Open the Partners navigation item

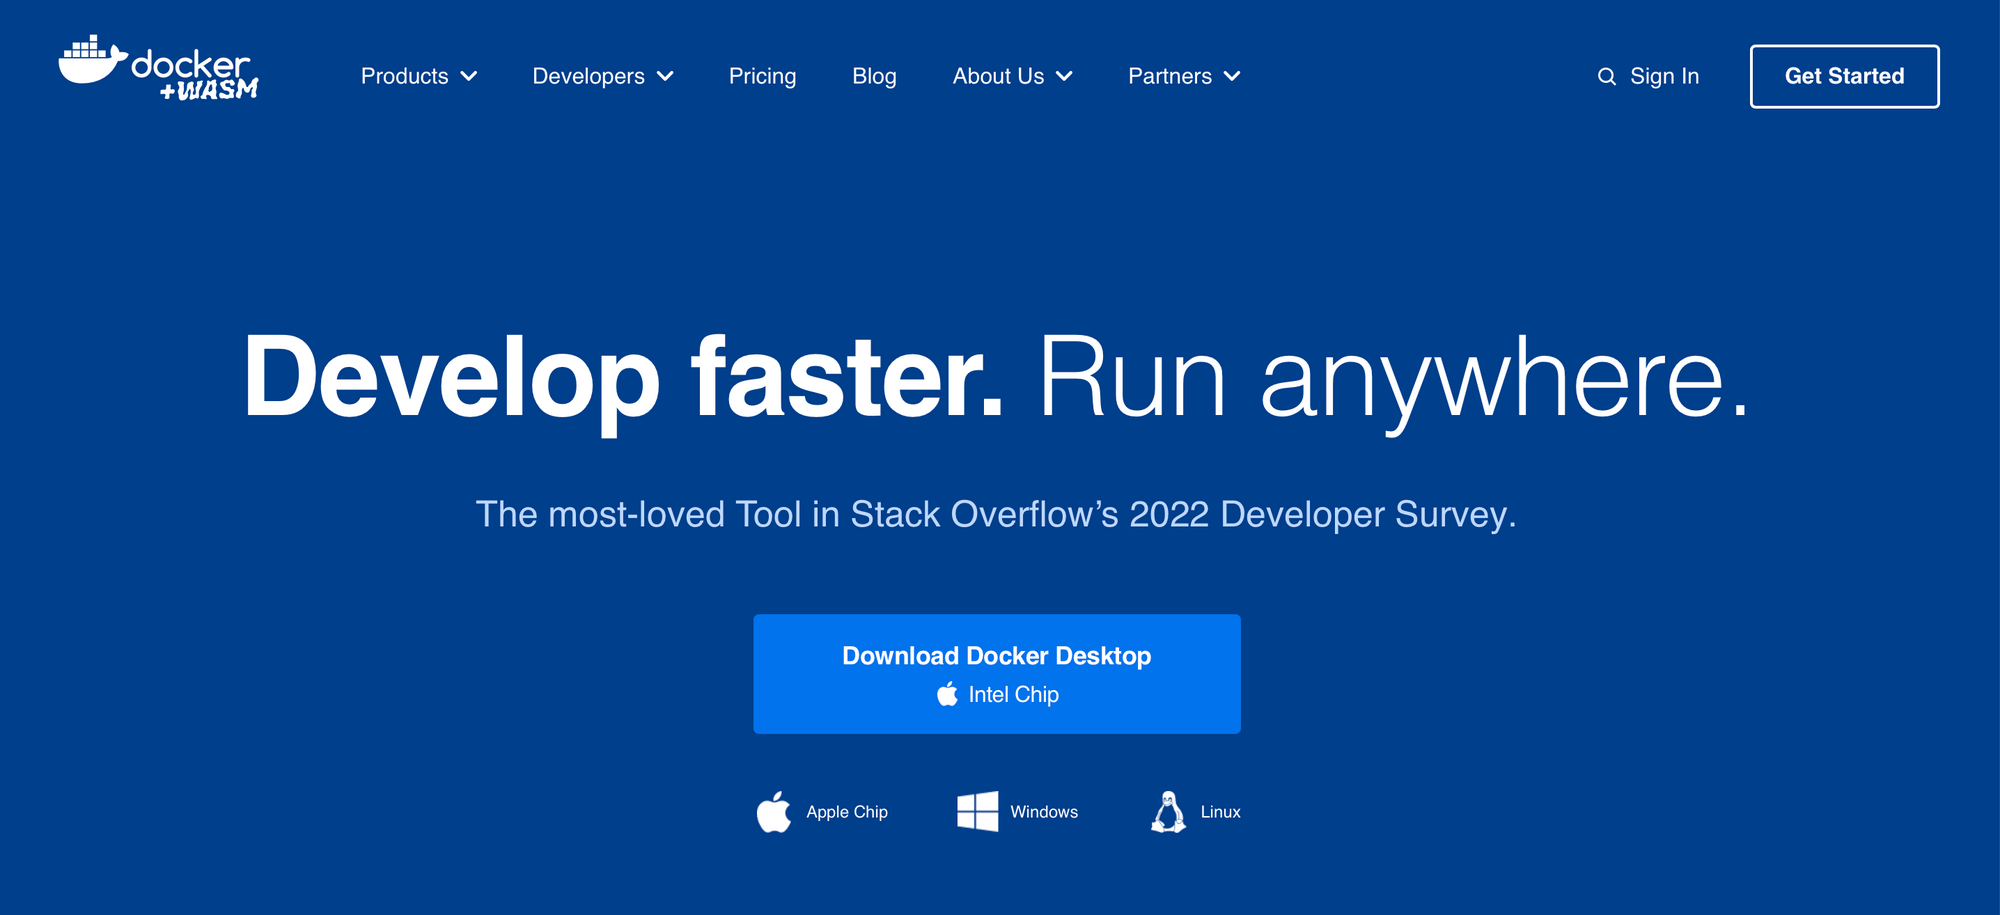[x=1169, y=76]
